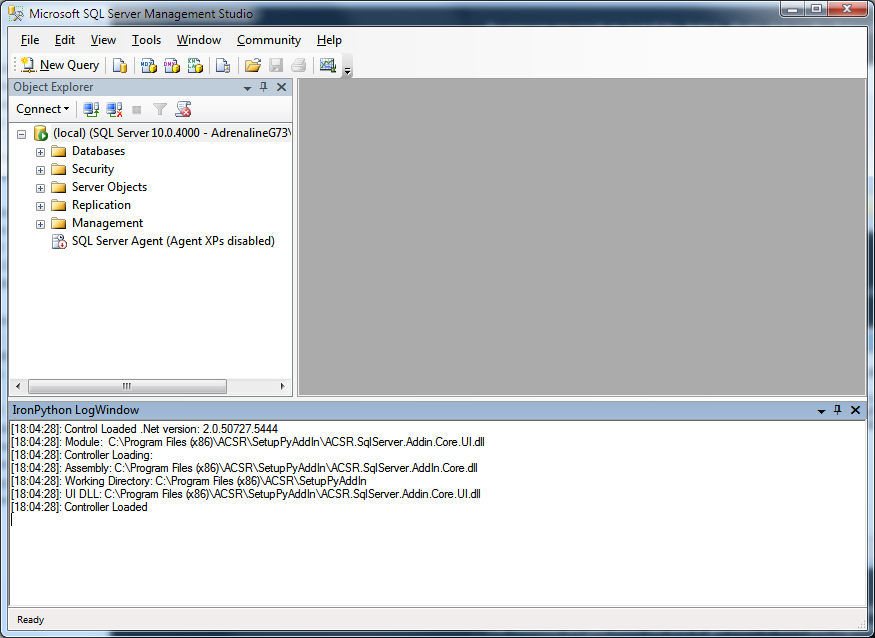Select the Security tree item
The width and height of the screenshot is (875, 638).
coord(93,169)
